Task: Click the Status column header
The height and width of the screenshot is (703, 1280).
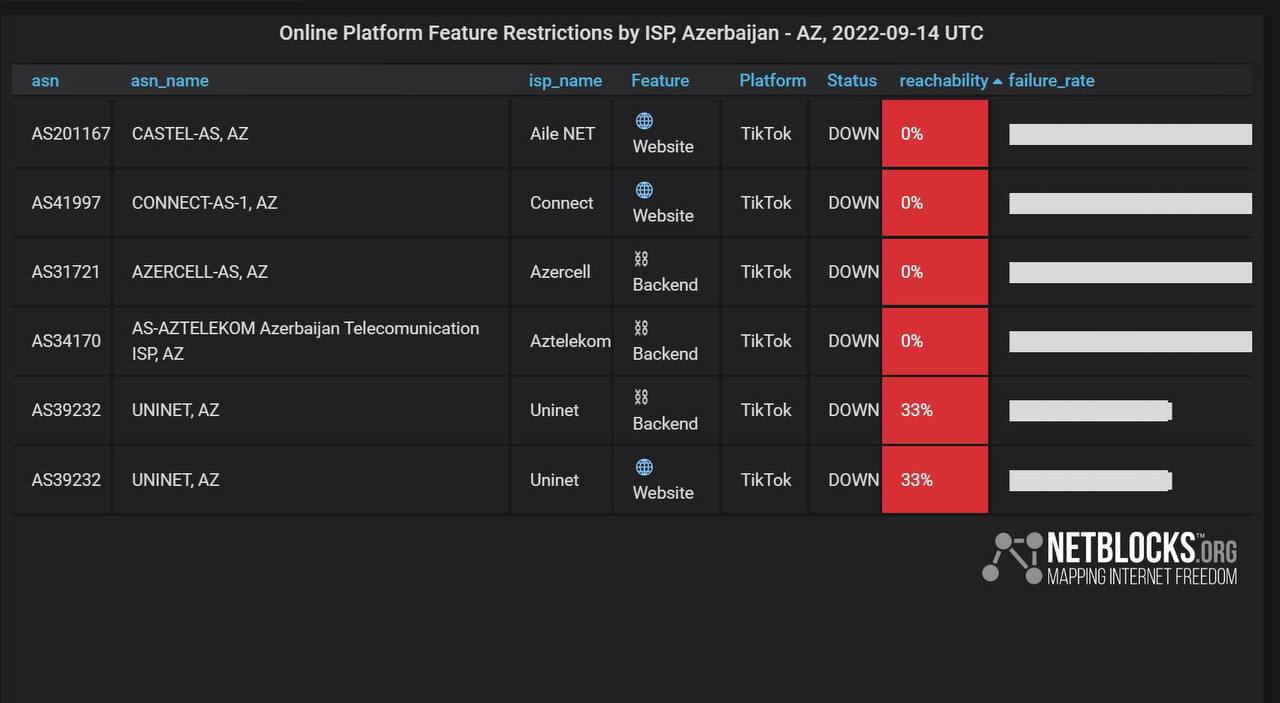Action: (x=851, y=81)
